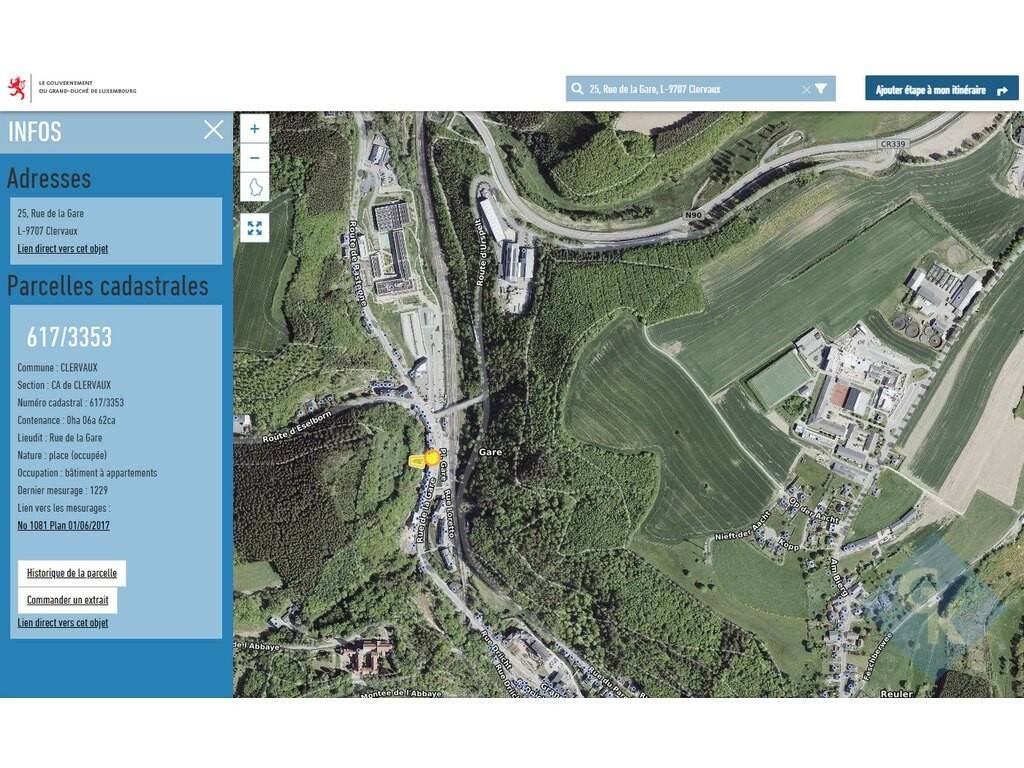Focus the address search input field
Viewport: 1024px width, 768px height.
click(690, 89)
